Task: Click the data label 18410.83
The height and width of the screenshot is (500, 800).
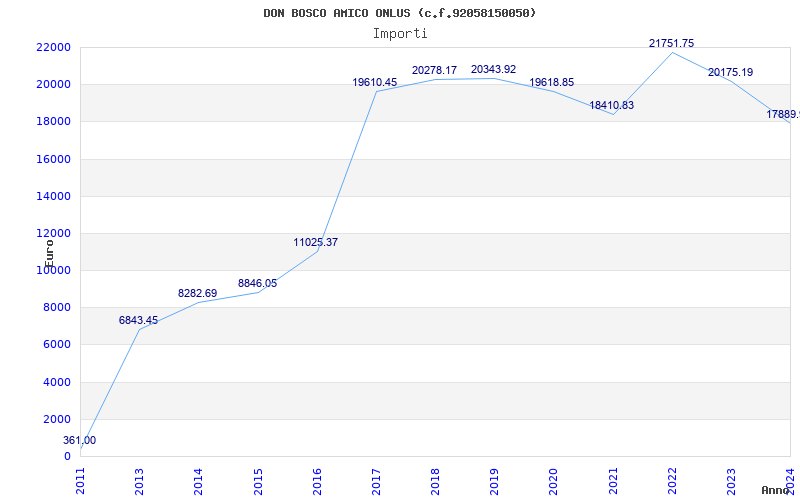Action: coord(612,105)
